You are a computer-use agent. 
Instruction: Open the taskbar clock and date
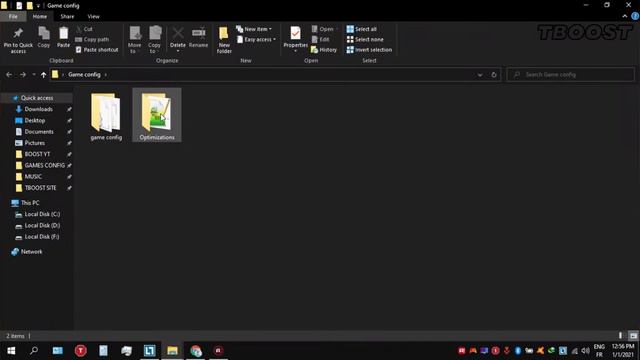623,351
